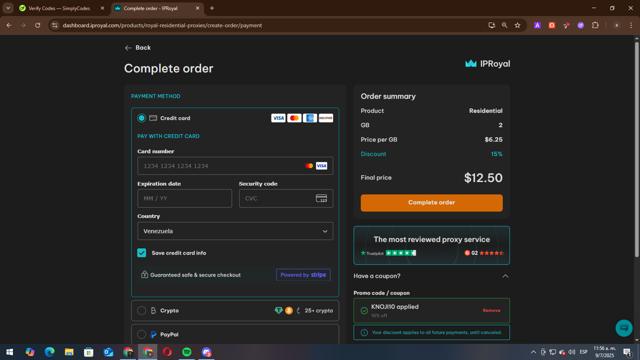The height and width of the screenshot is (360, 640).
Task: Click the Discover card logo icon
Action: (326, 118)
